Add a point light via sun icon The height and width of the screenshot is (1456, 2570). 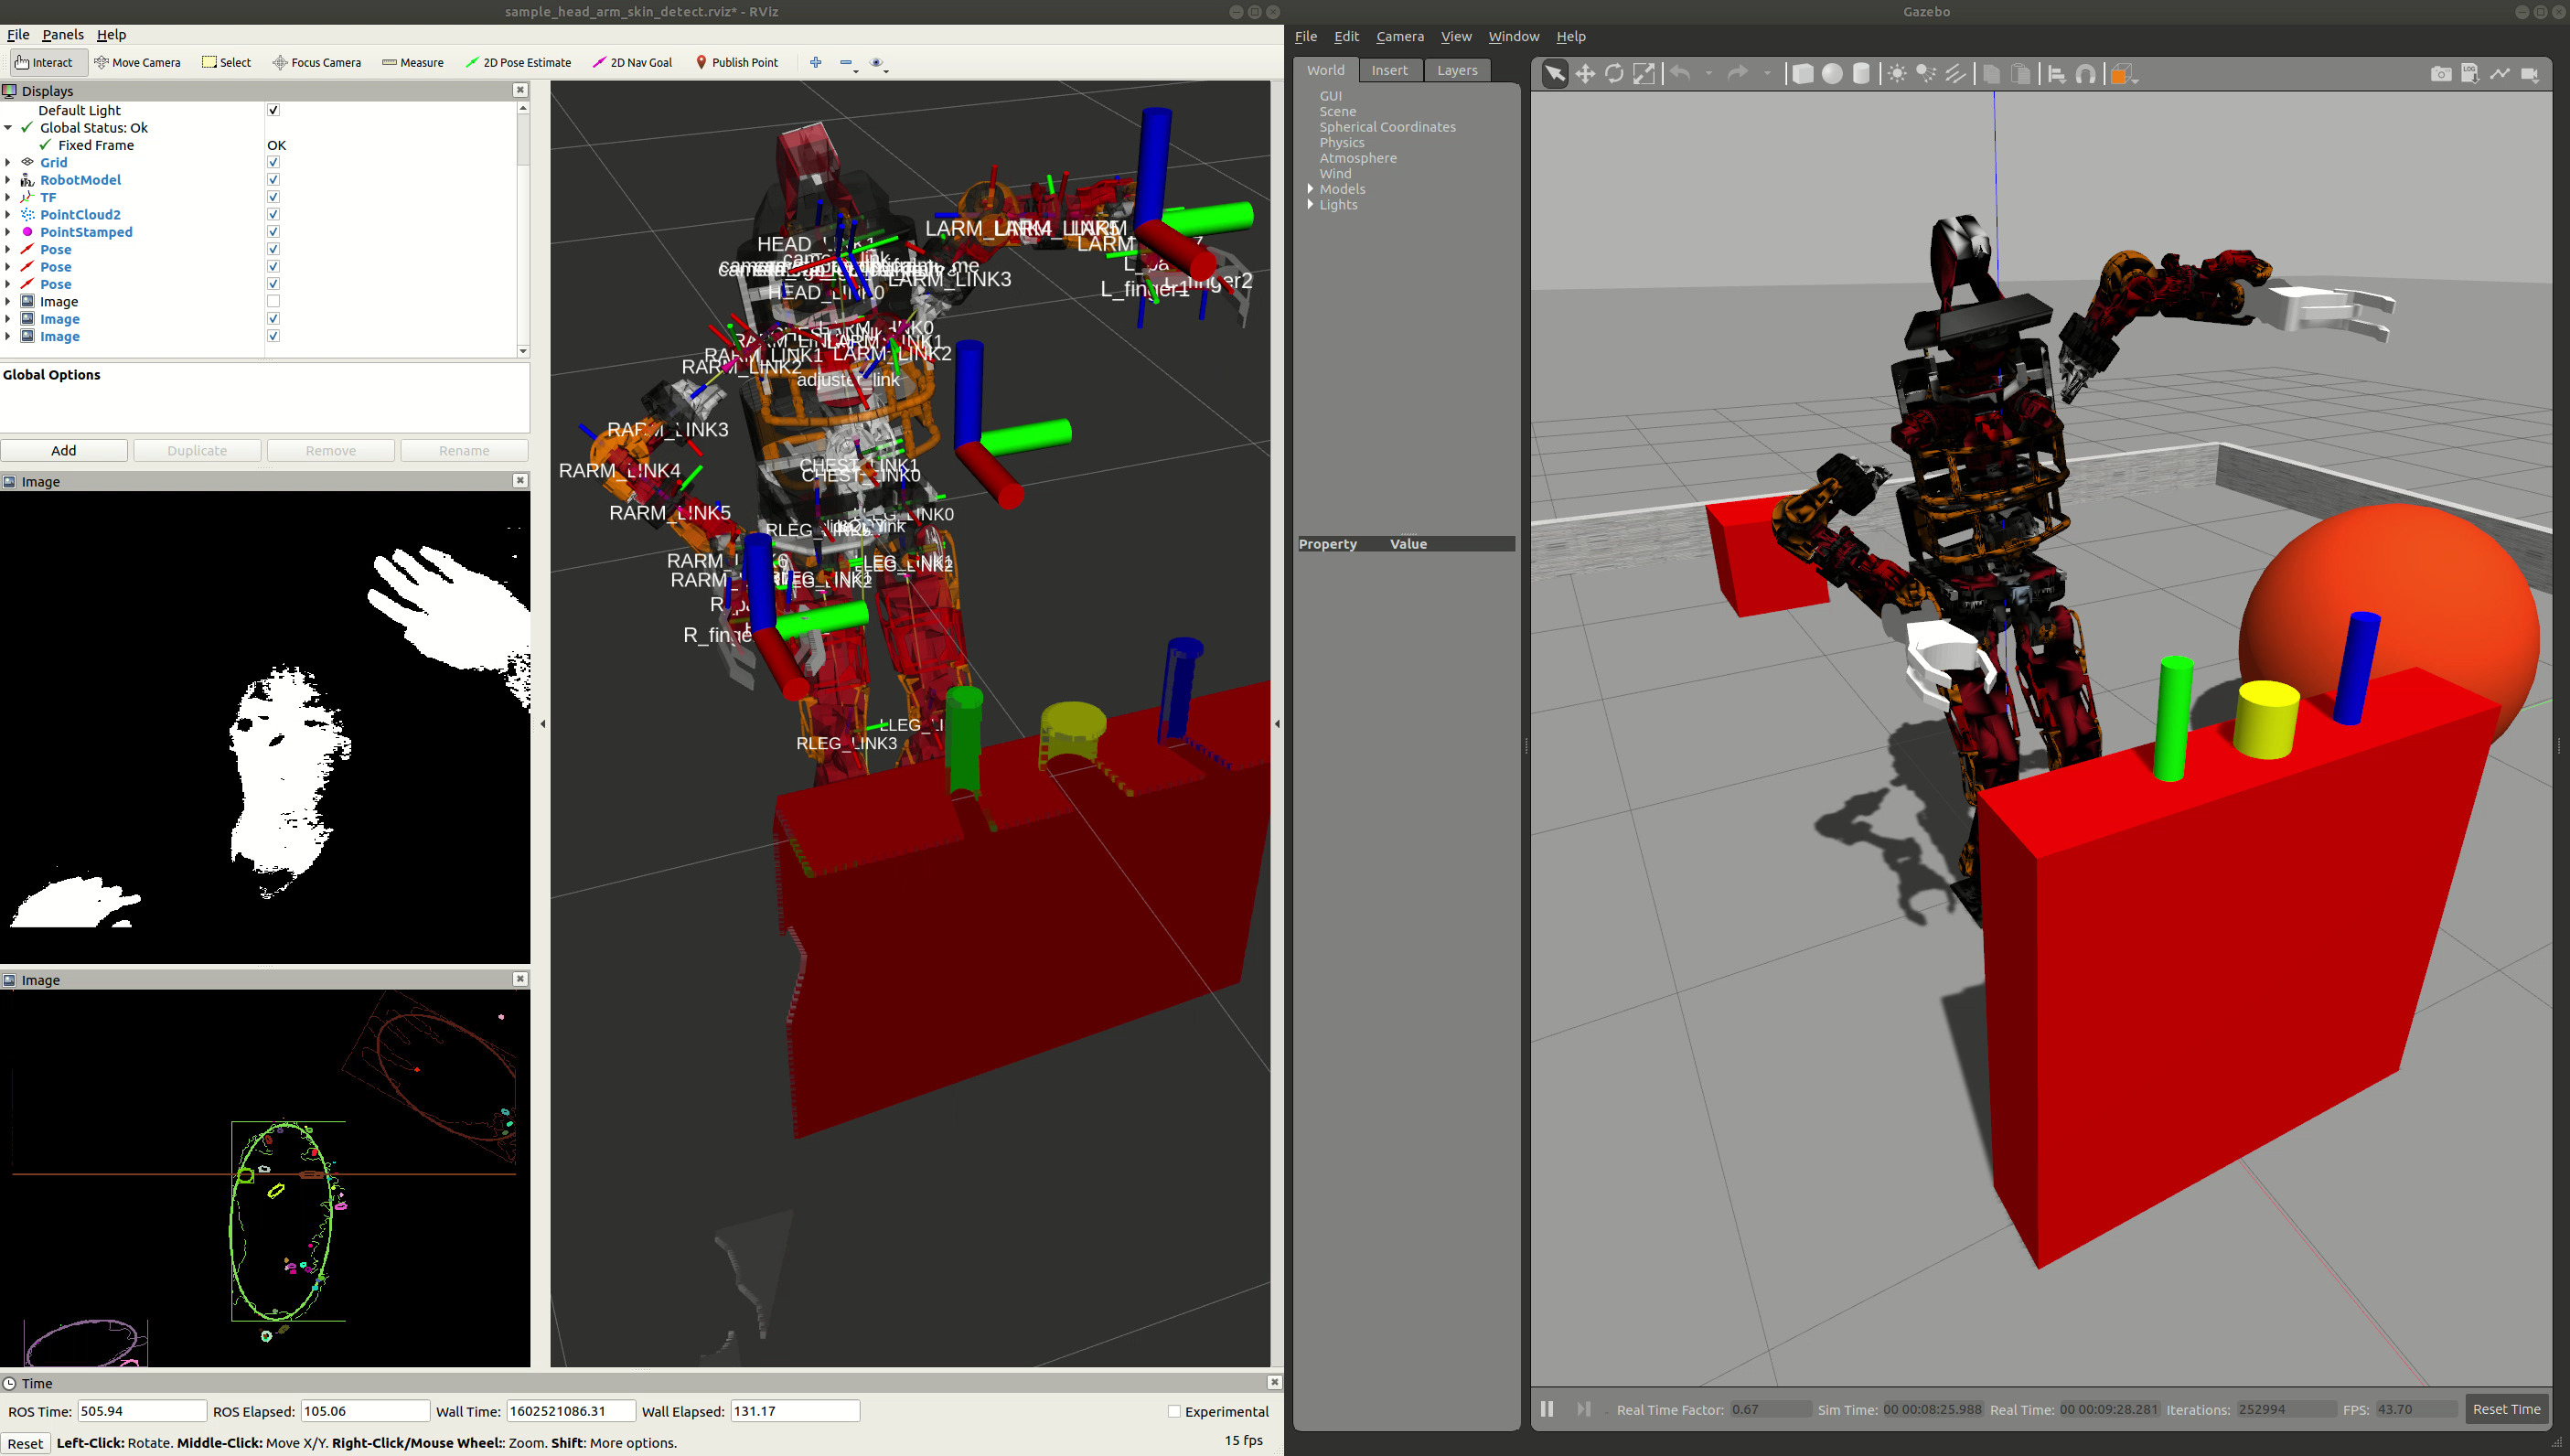[1896, 74]
